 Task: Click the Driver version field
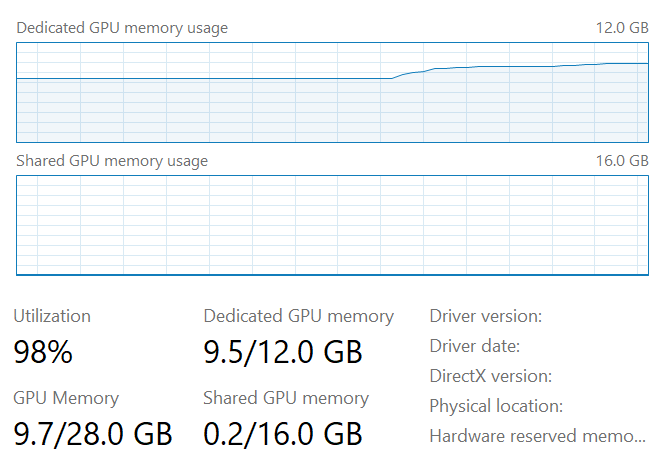pos(485,316)
